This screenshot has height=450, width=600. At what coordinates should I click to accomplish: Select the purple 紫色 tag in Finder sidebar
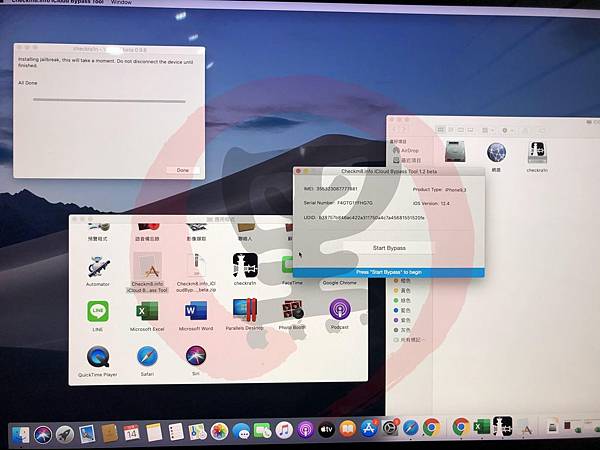(402, 320)
